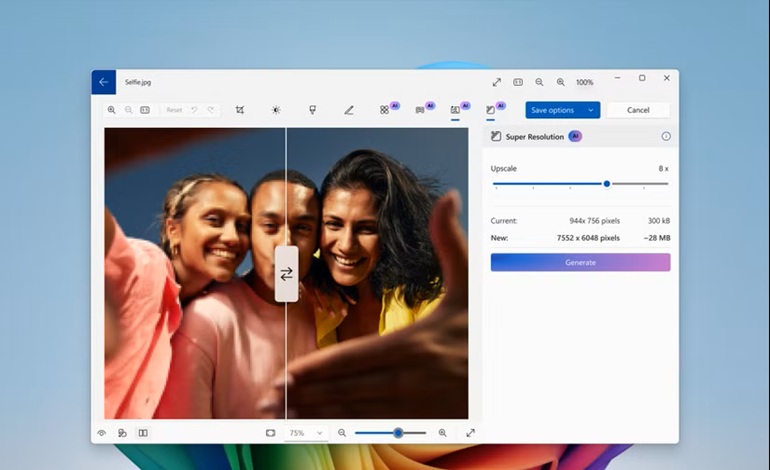This screenshot has width=770, height=470.
Task: Open the third AI image tool
Action: [455, 110]
